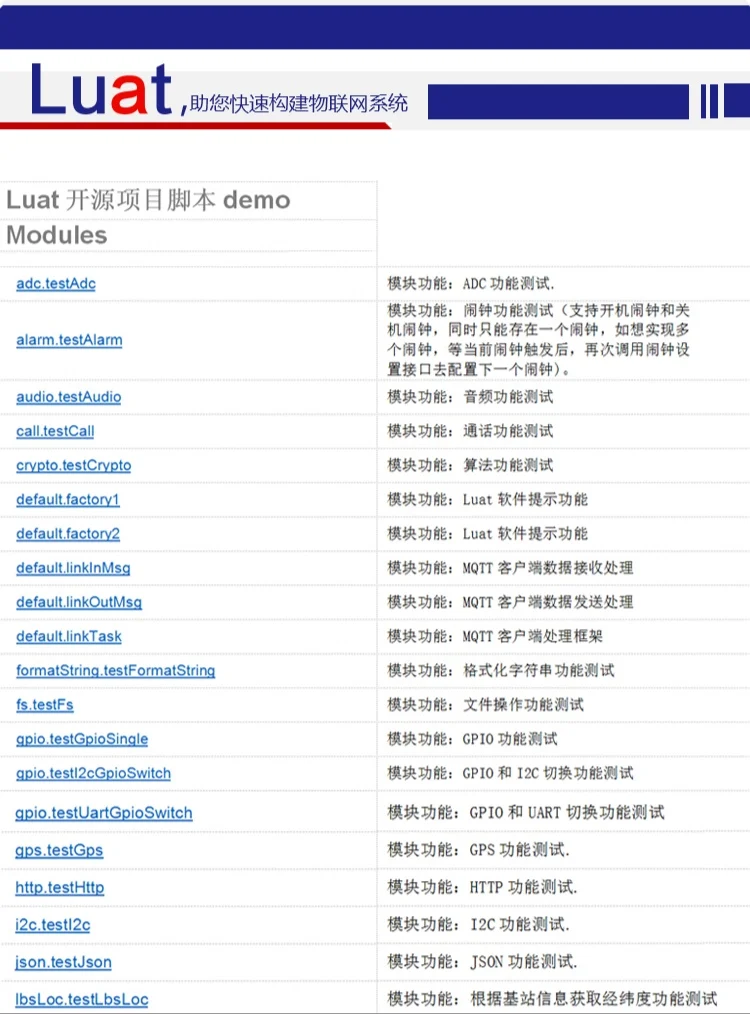
Task: Select description '模块功能: 音频功能测试'
Action: point(470,396)
